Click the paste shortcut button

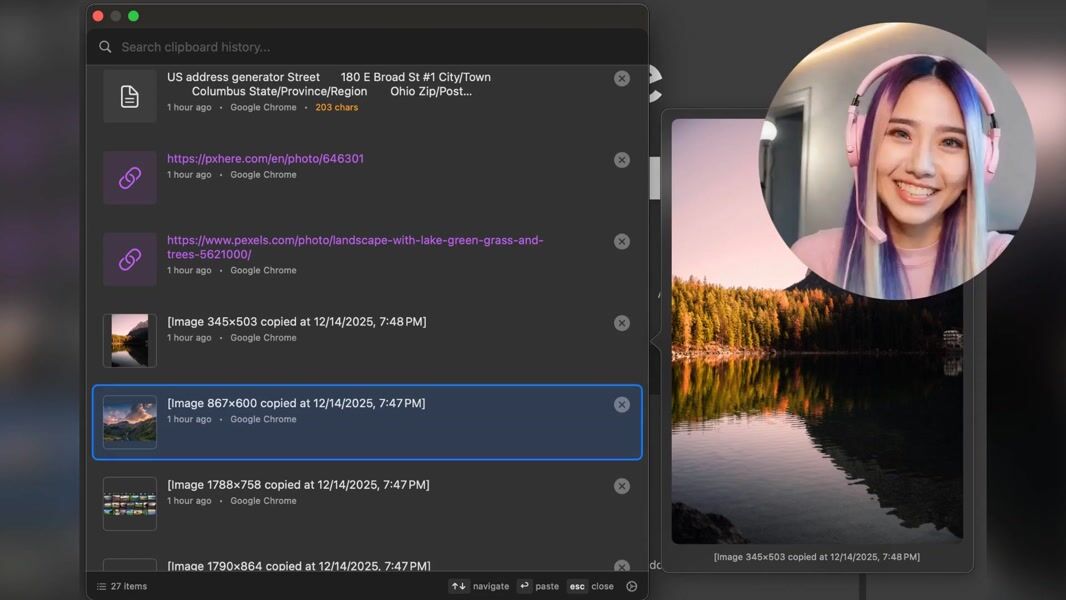click(538, 586)
